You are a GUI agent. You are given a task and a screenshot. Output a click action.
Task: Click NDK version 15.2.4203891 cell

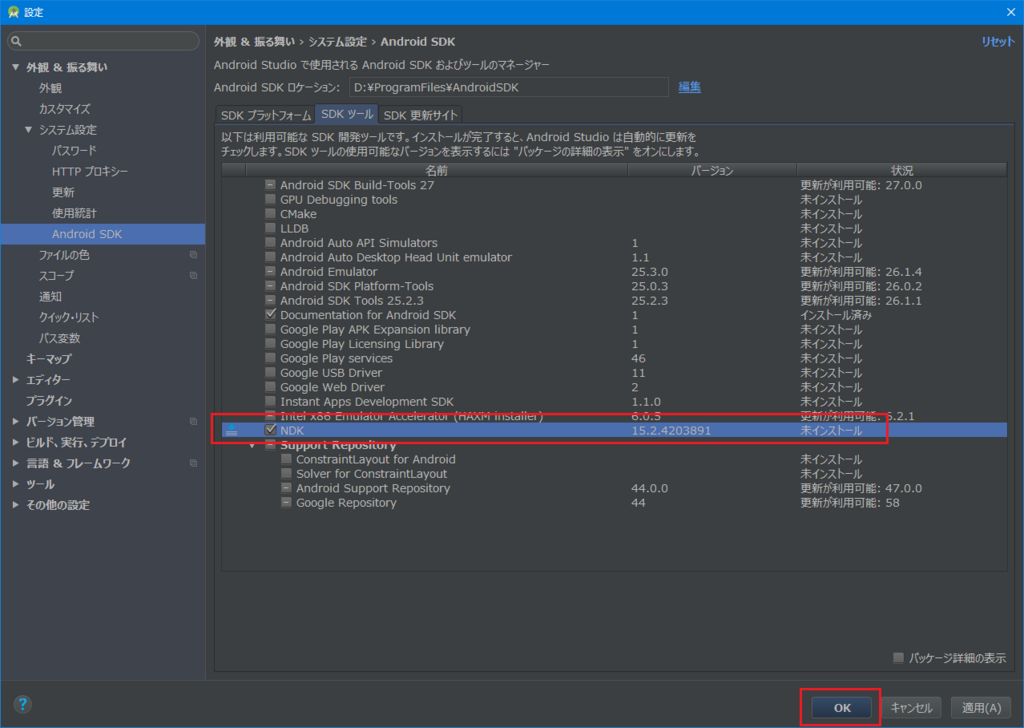[x=671, y=430]
